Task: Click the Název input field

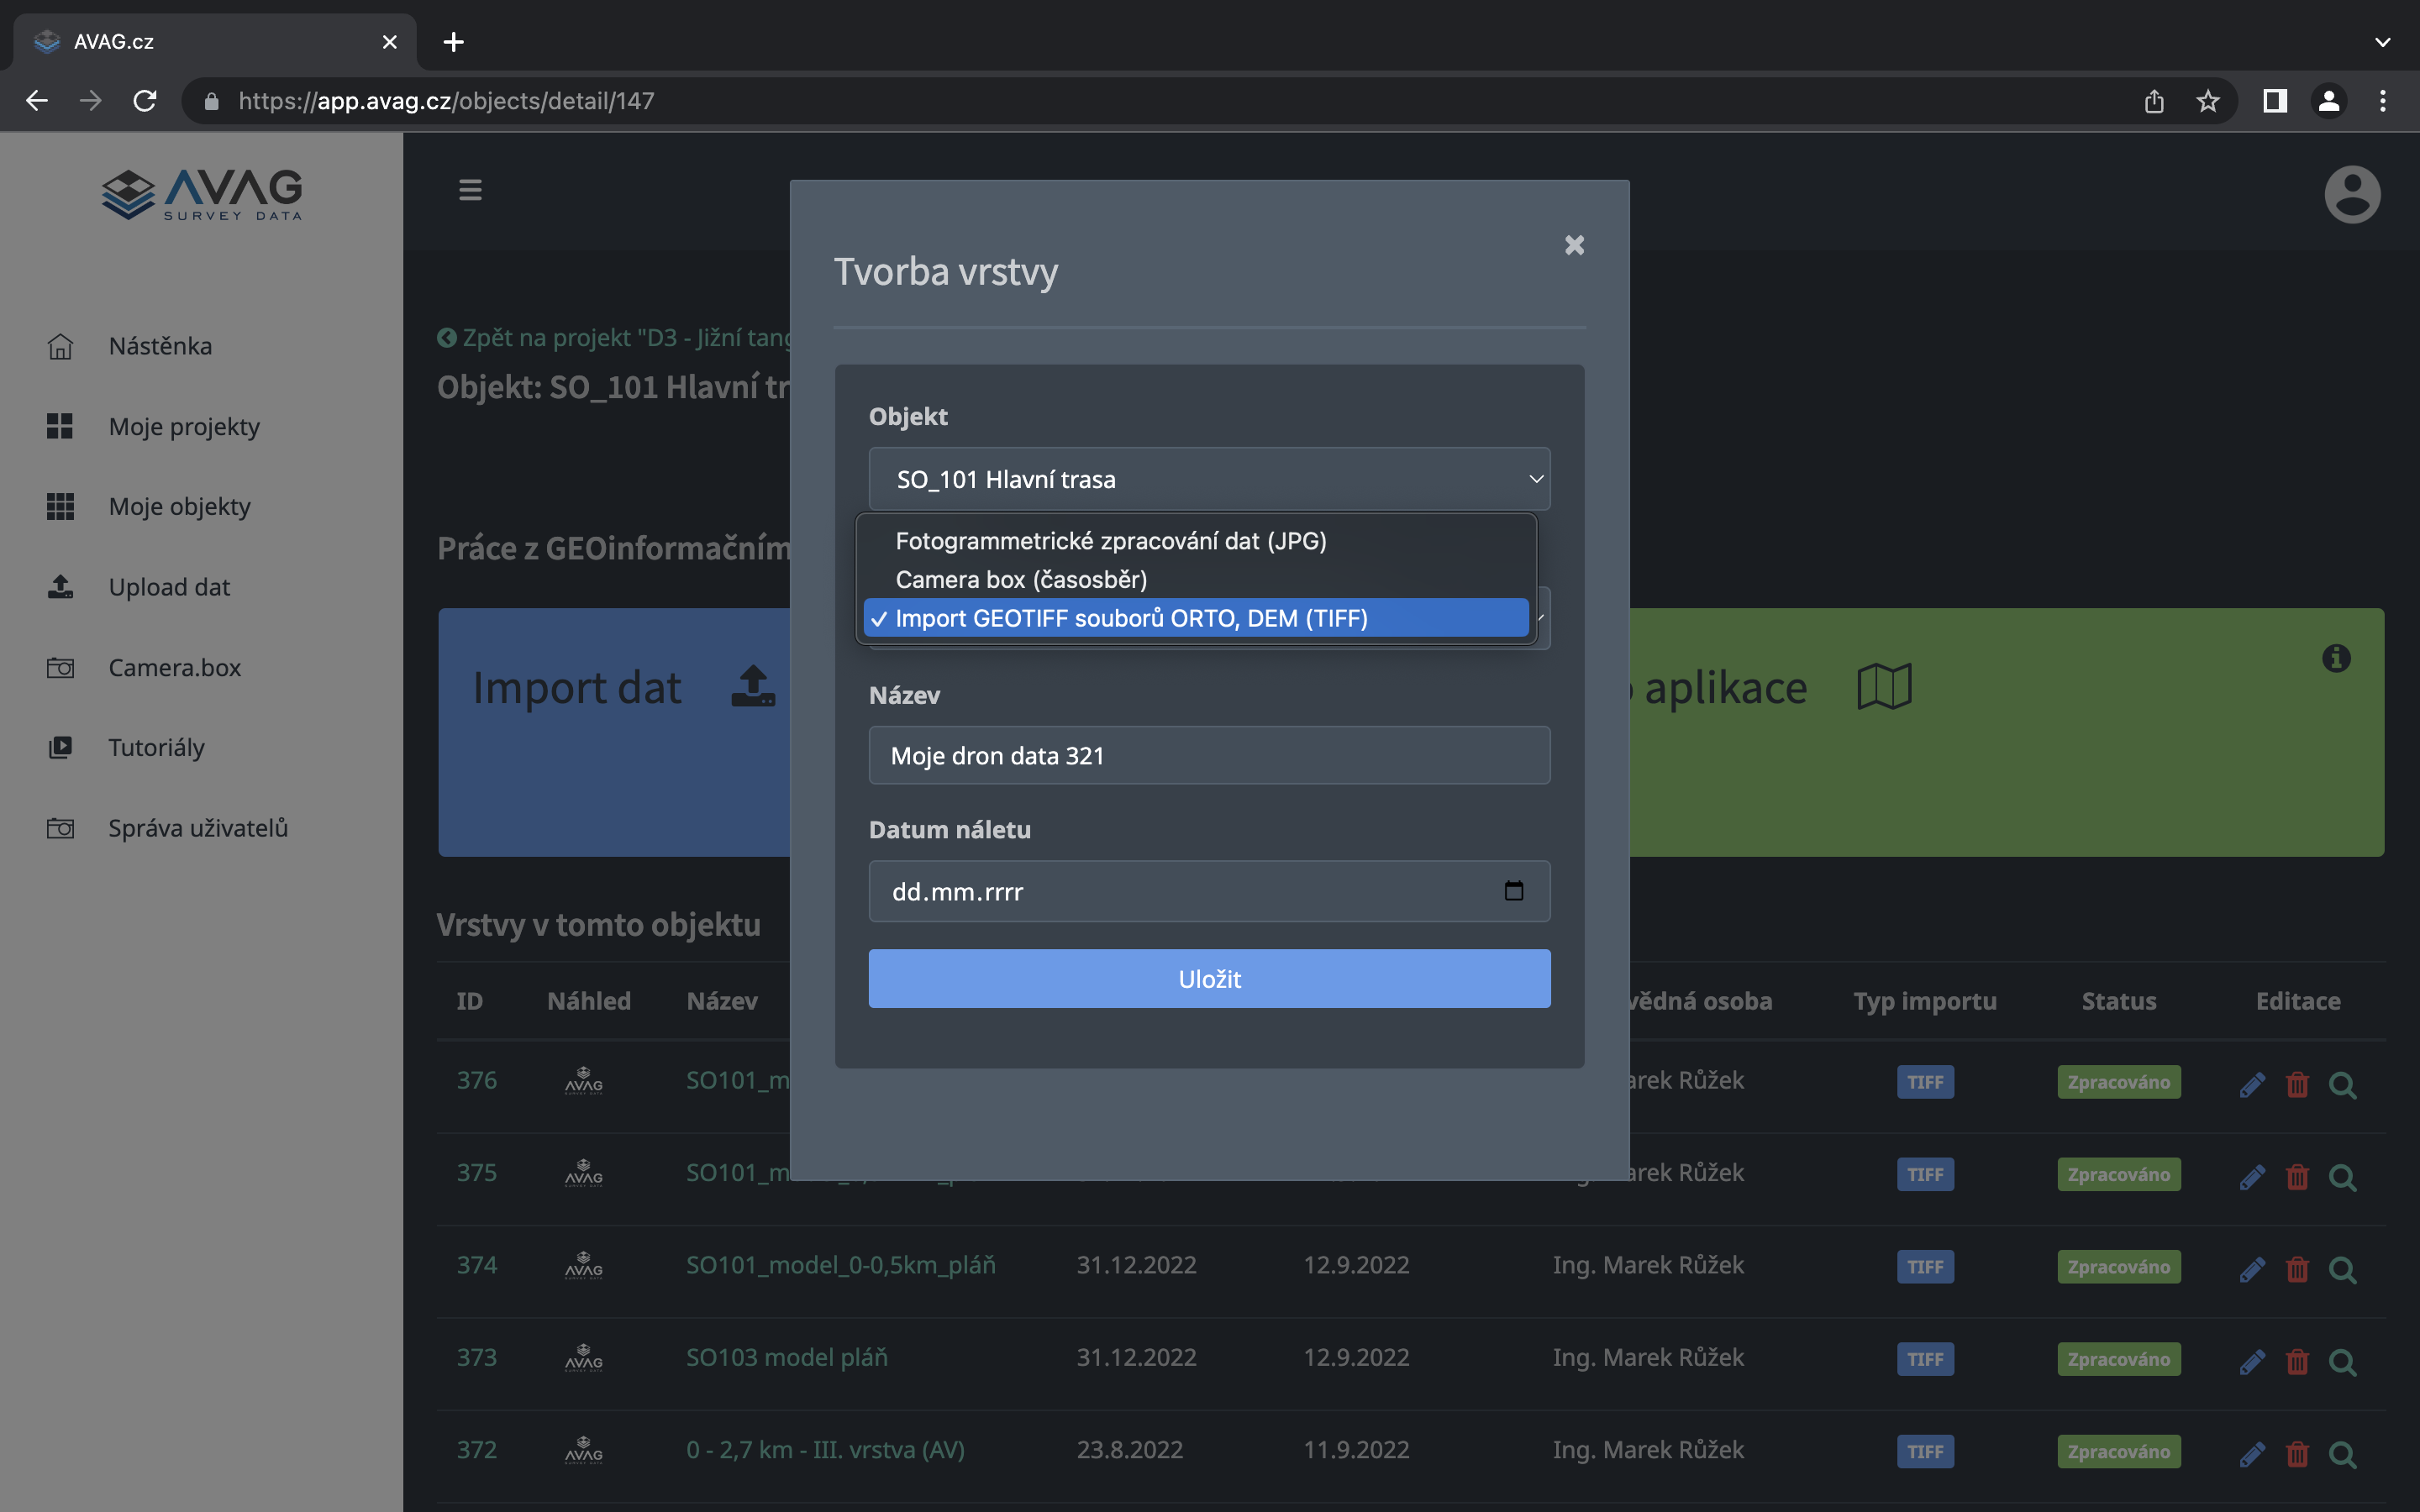Action: 1208,756
